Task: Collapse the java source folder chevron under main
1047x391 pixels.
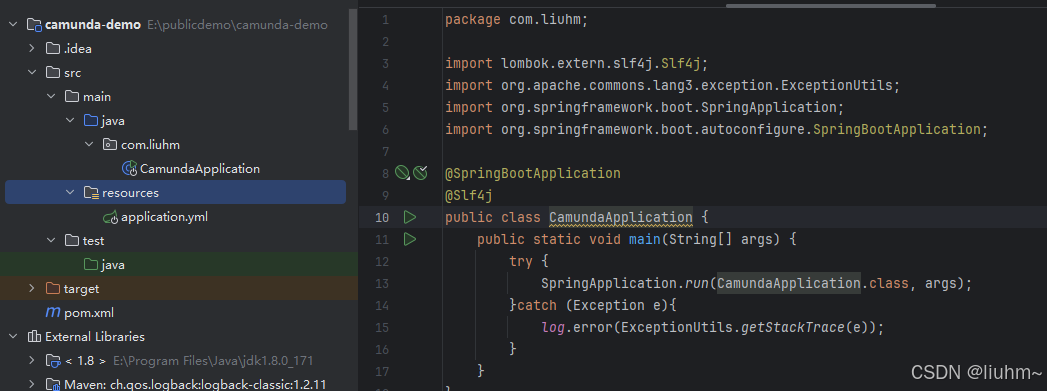Action: pyautogui.click(x=70, y=121)
